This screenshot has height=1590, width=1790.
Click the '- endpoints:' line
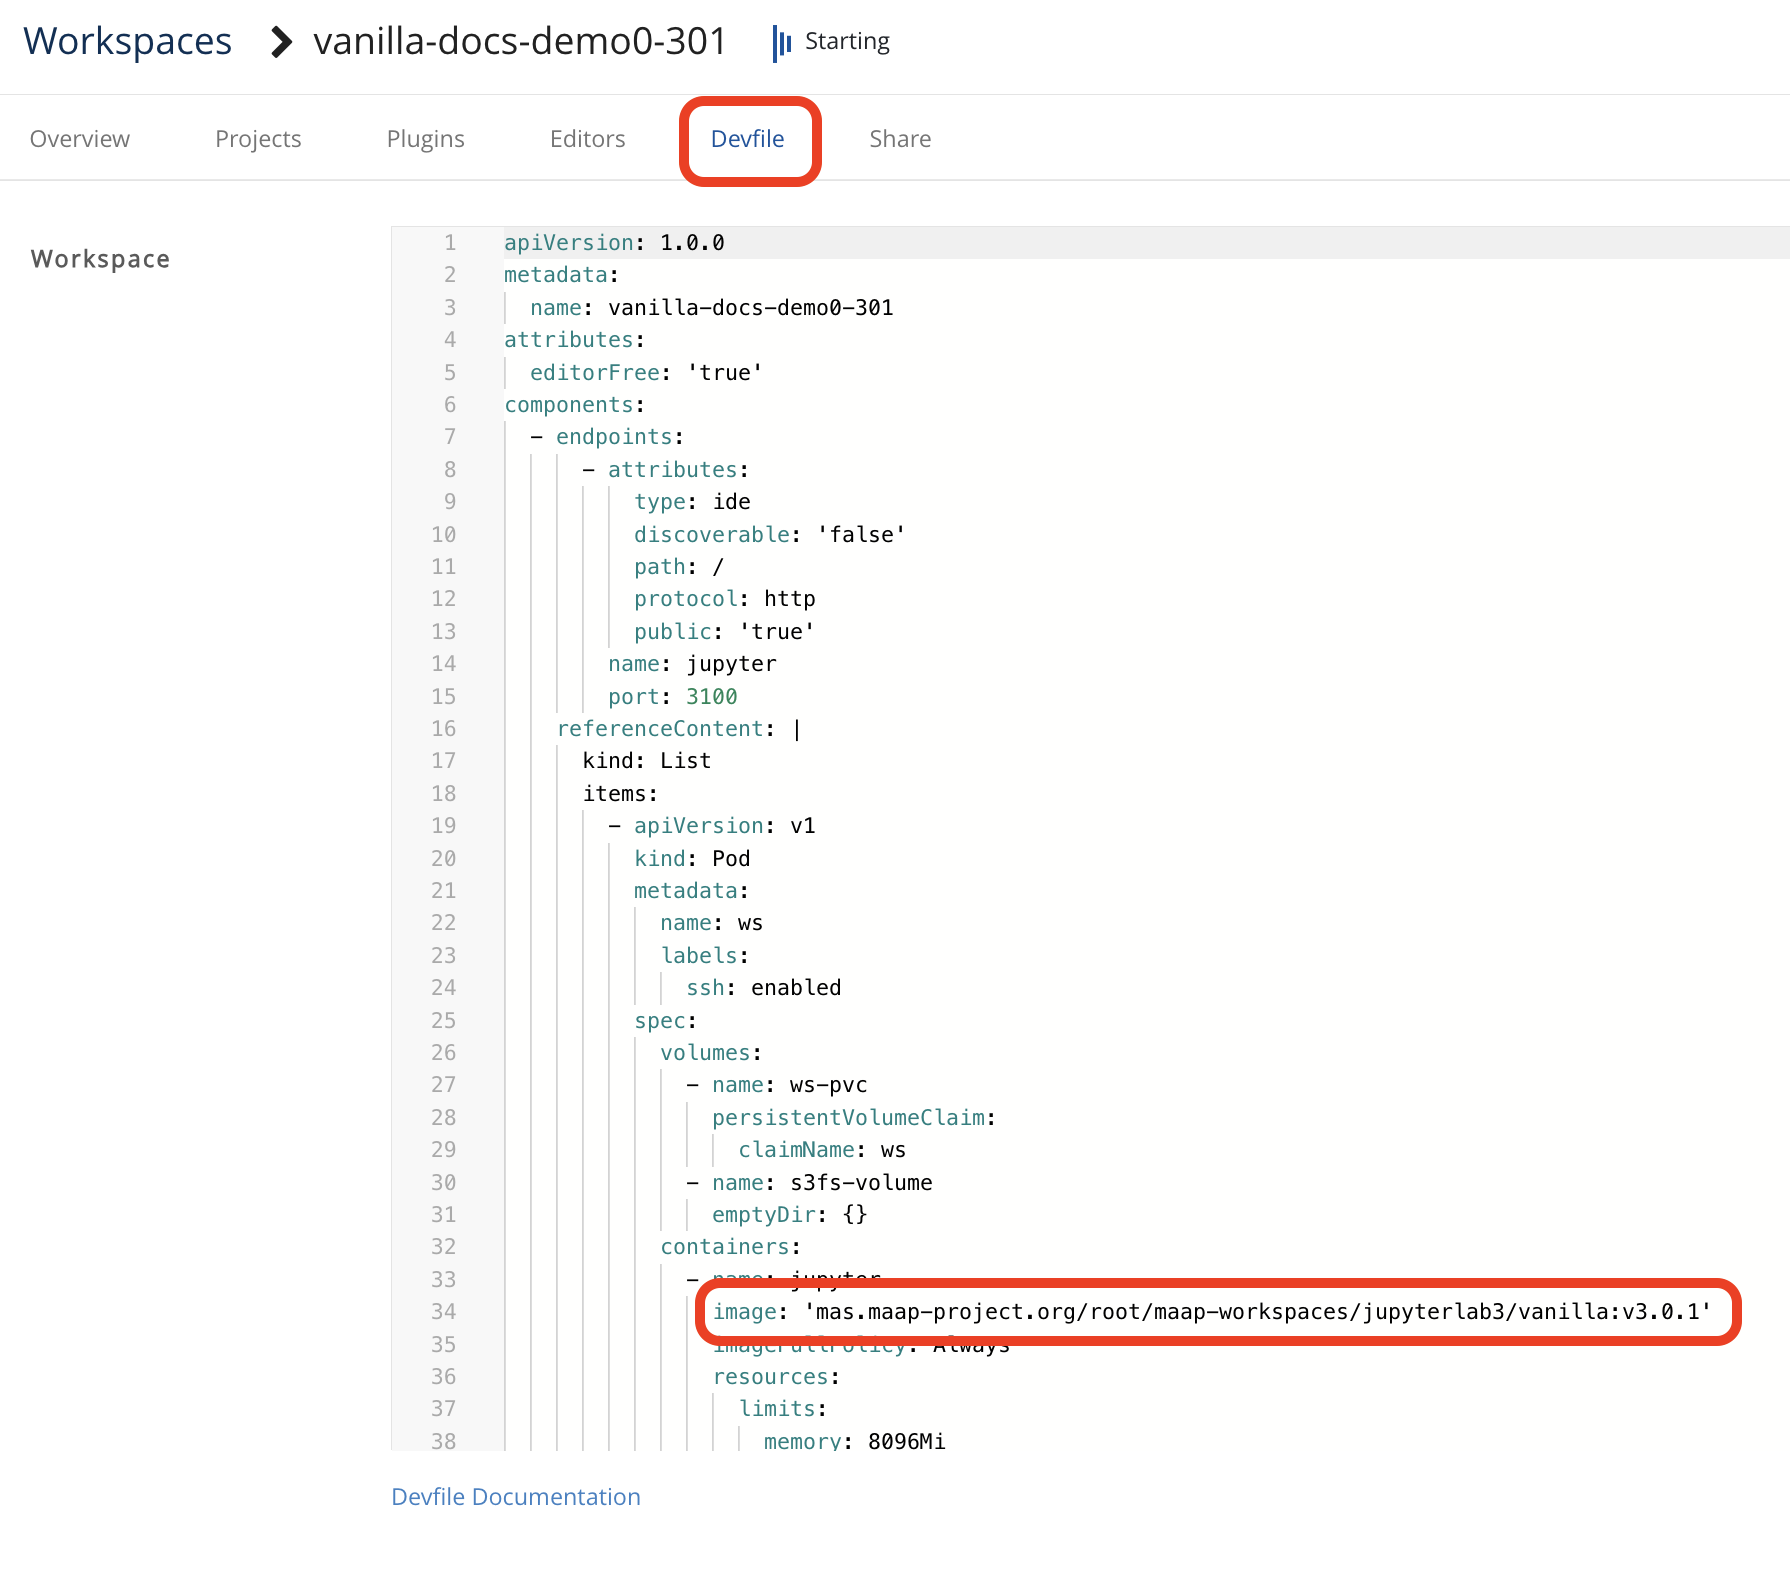607,437
